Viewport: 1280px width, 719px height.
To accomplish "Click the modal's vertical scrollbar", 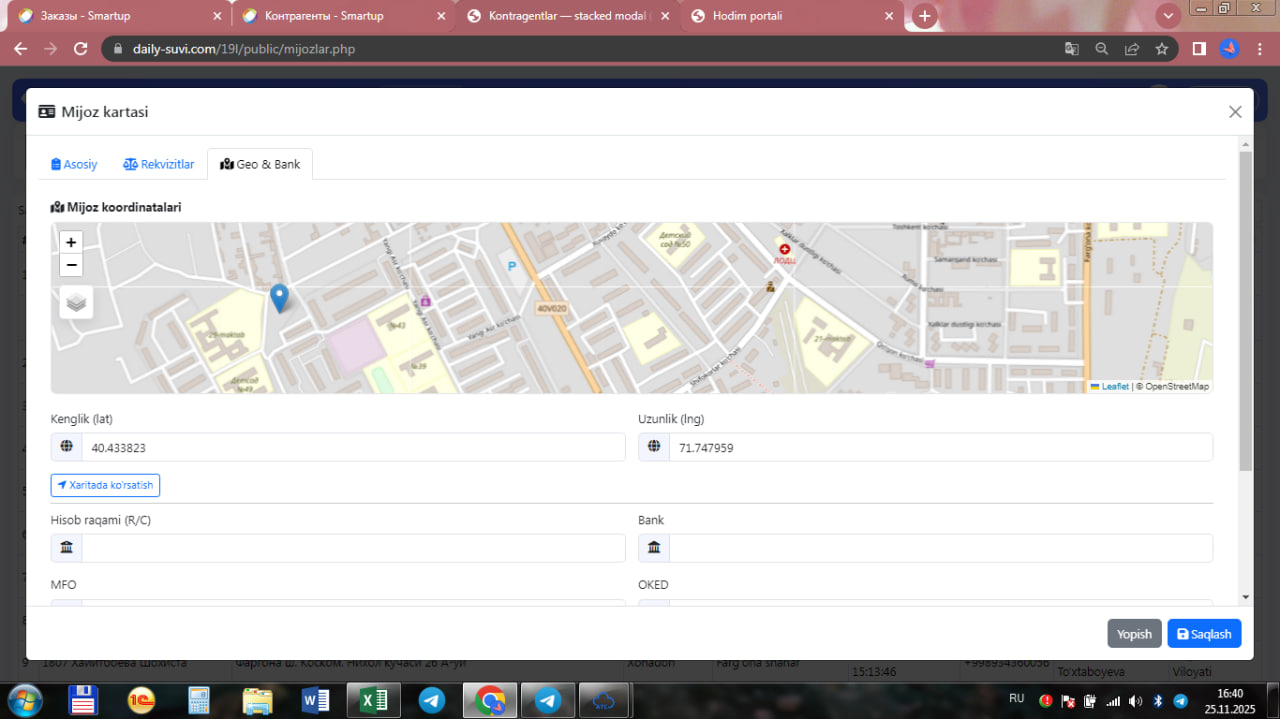I will click(1245, 310).
